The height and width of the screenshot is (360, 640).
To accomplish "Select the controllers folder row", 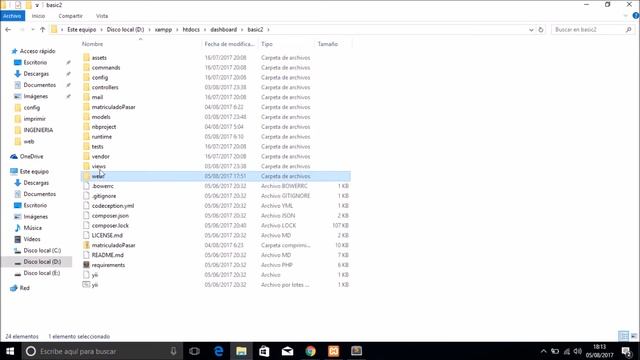I will (216, 87).
